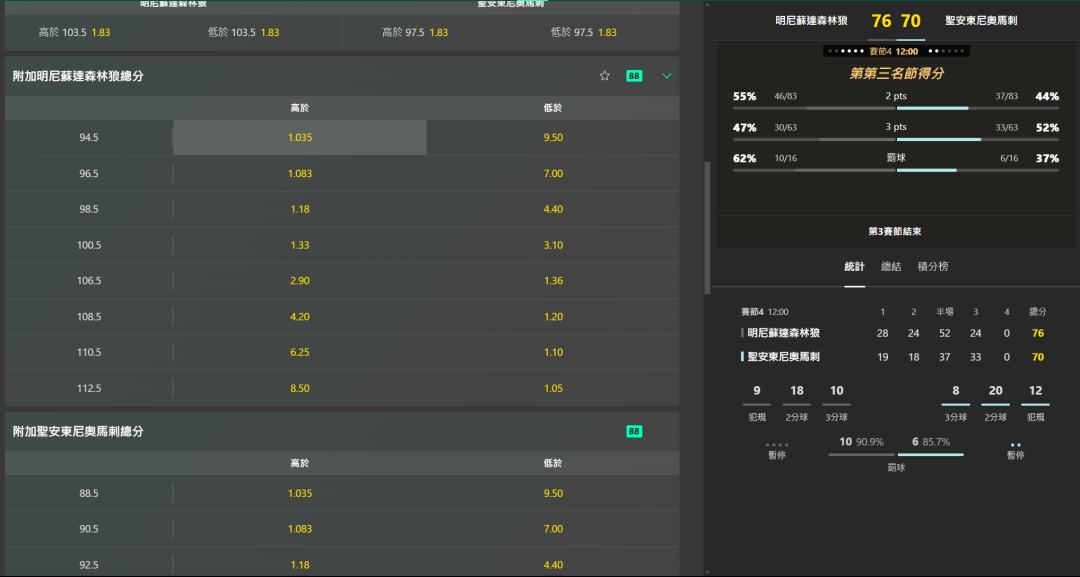Bet 低於 97.5 at odds 1.83
Screen dimensions: 1080x577
(584, 32)
